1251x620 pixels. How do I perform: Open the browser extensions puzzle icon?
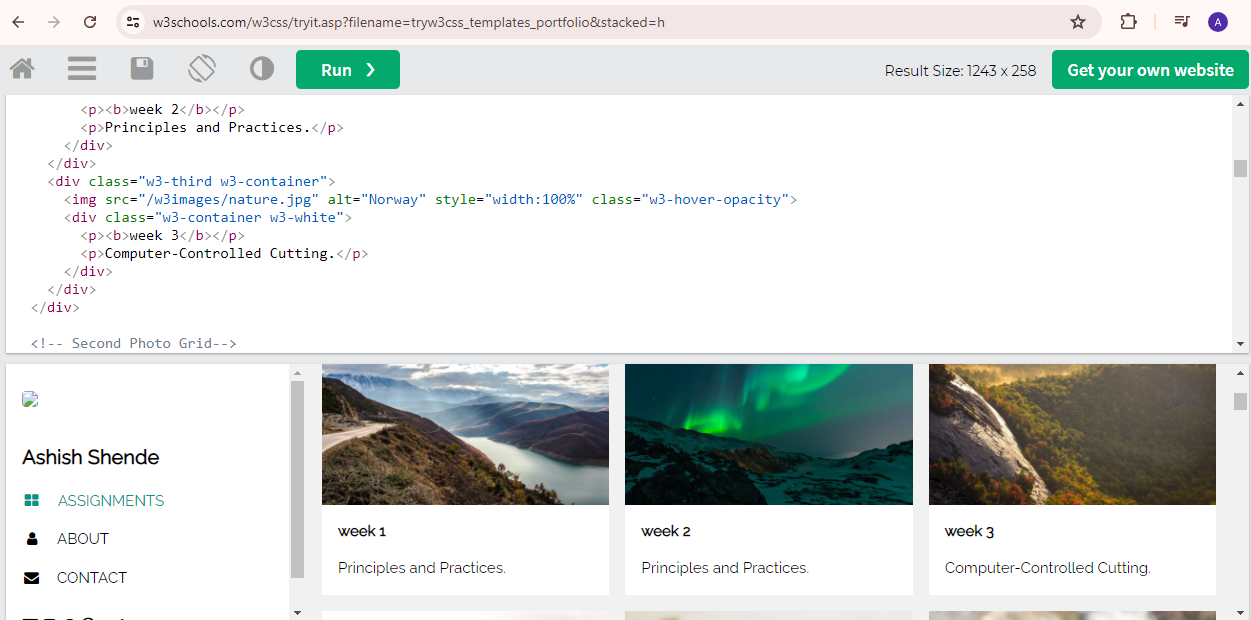pyautogui.click(x=1128, y=22)
